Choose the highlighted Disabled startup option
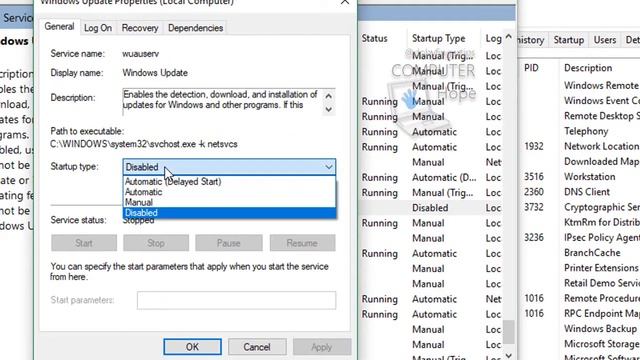The height and width of the screenshot is (360, 640). tap(229, 213)
